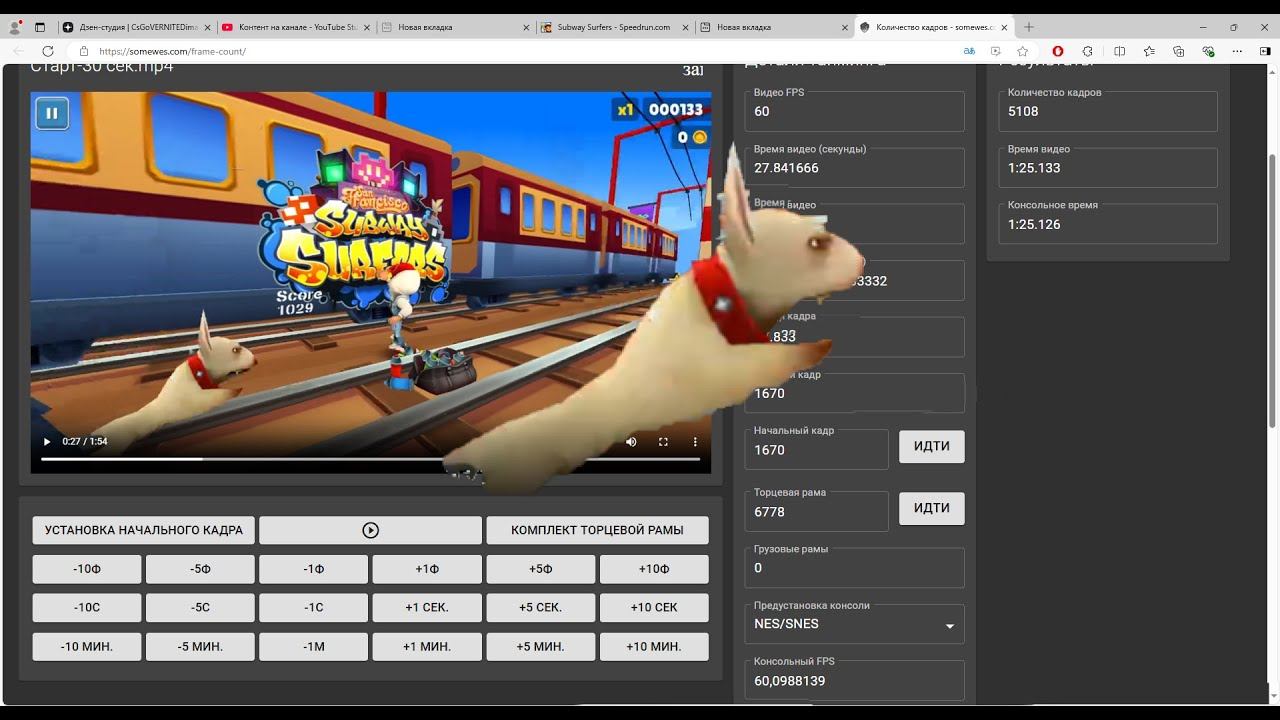Open the video's three-dot options menu
Screen dimensions: 1280x720
coord(695,441)
